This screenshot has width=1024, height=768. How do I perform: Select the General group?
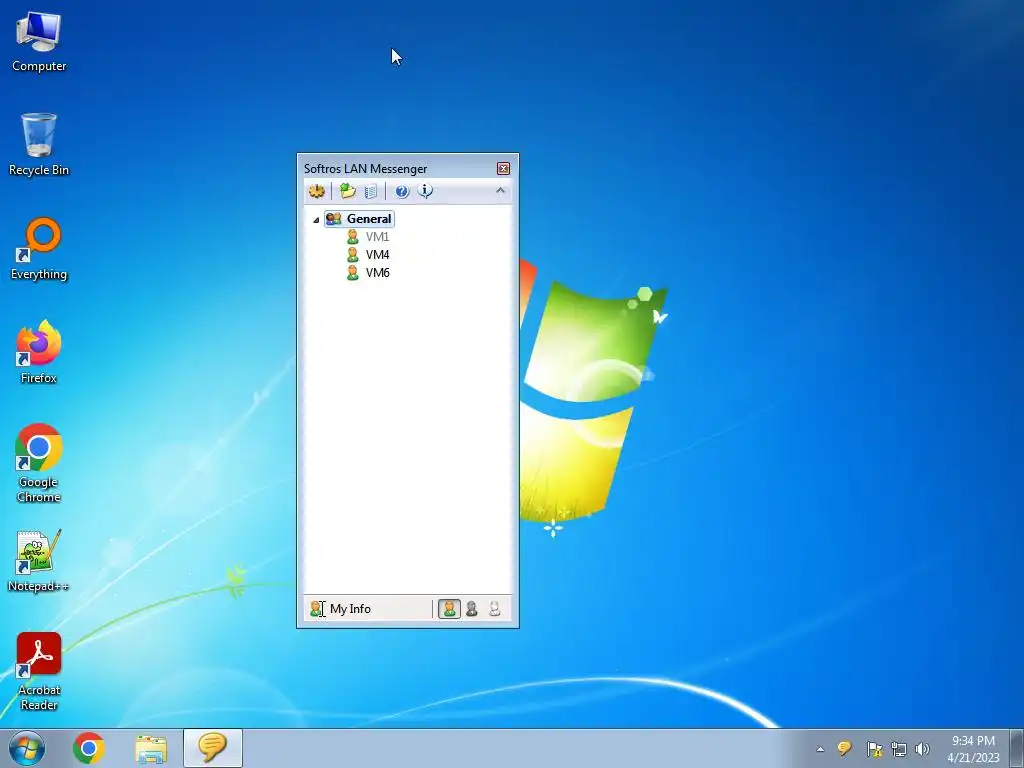[x=359, y=219]
